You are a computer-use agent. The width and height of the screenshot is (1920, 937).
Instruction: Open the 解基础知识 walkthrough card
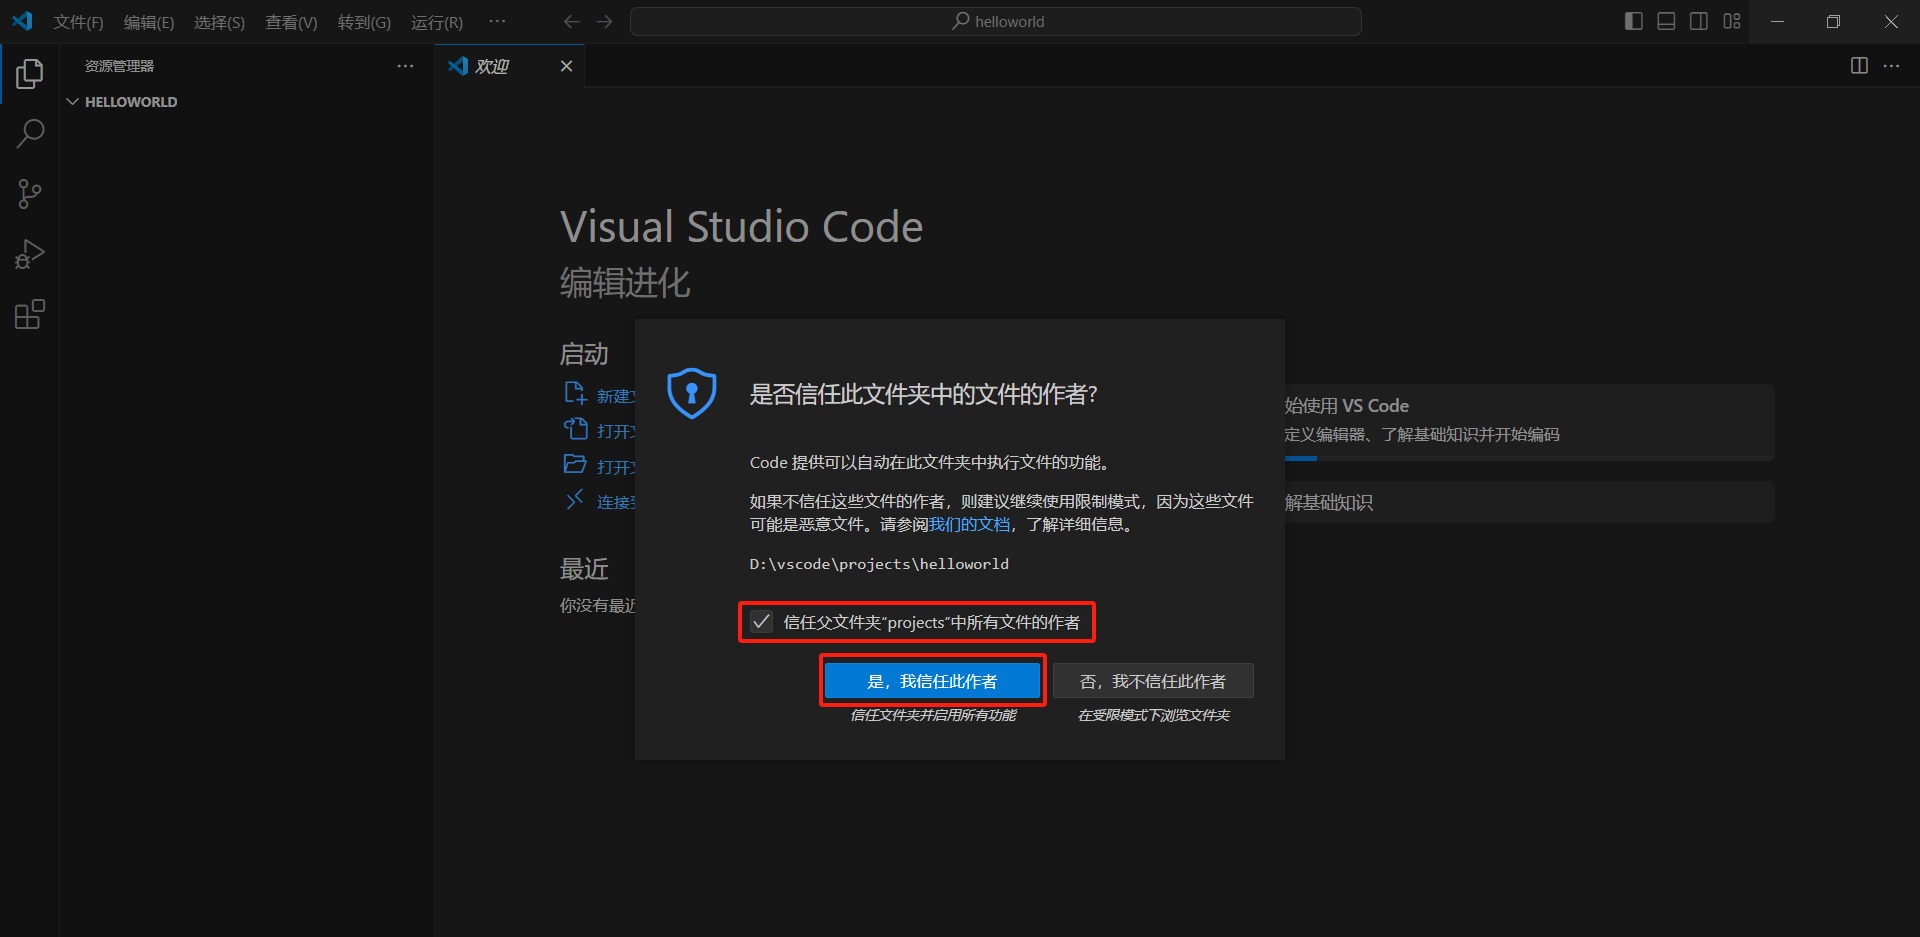(1529, 502)
